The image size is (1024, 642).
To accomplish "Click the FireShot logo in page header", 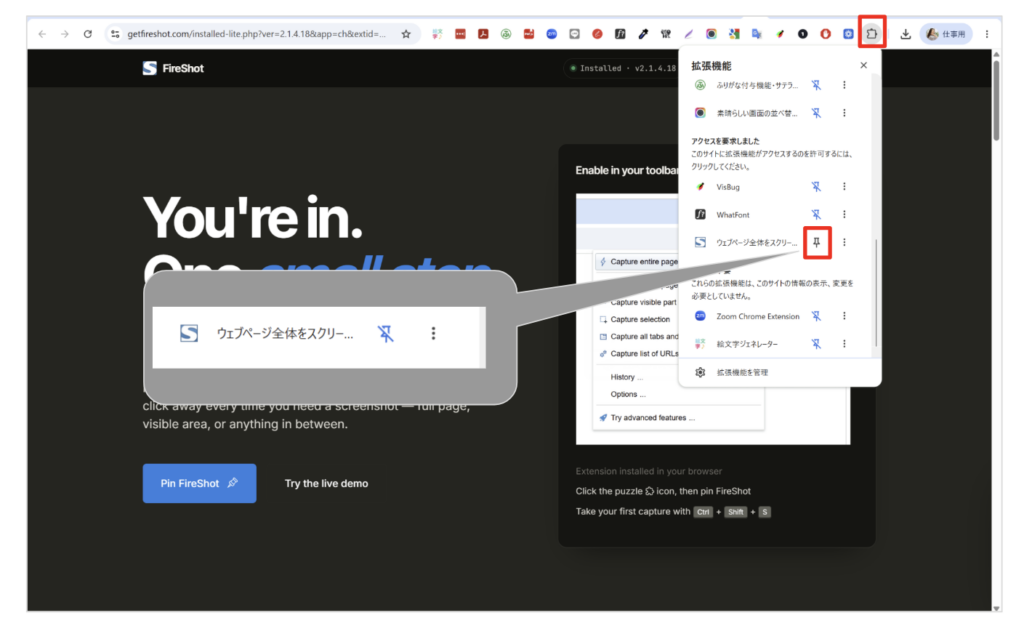I will (173, 68).
